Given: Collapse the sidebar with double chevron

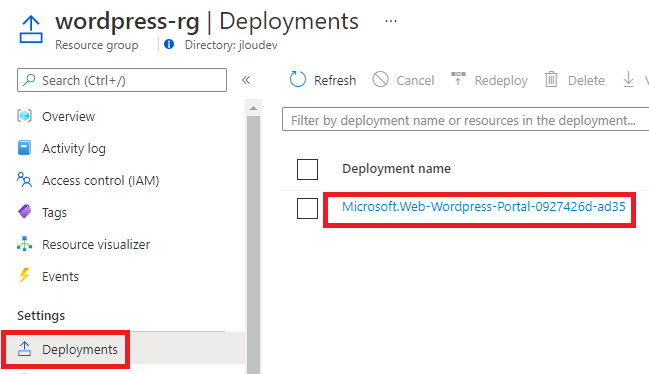Looking at the screenshot, I should click(x=246, y=80).
